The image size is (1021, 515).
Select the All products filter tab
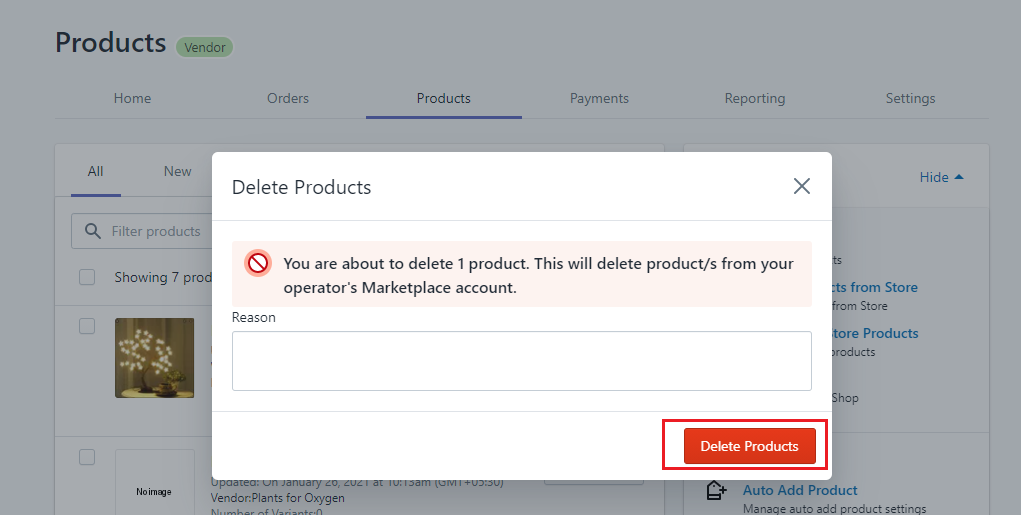pos(96,171)
